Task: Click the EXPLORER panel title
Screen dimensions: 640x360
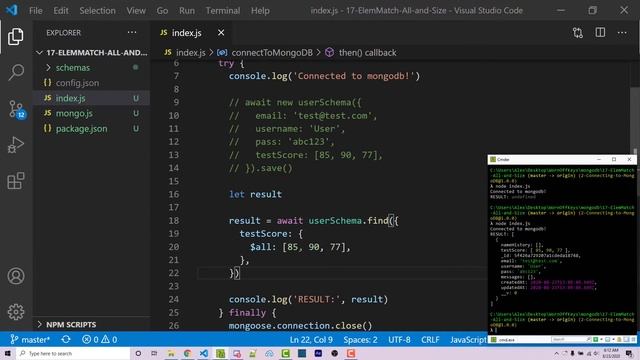Action: (63, 33)
